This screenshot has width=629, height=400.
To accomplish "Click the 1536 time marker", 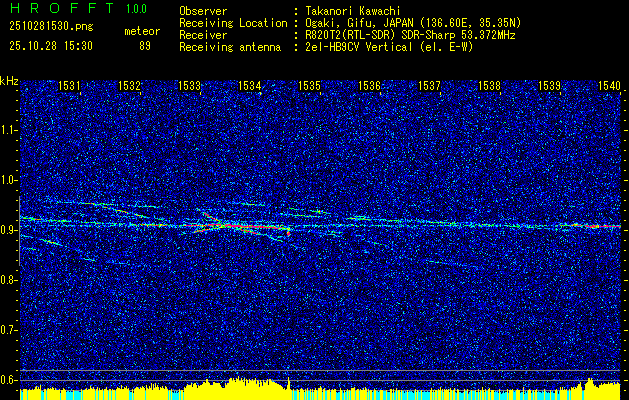I will coord(369,85).
